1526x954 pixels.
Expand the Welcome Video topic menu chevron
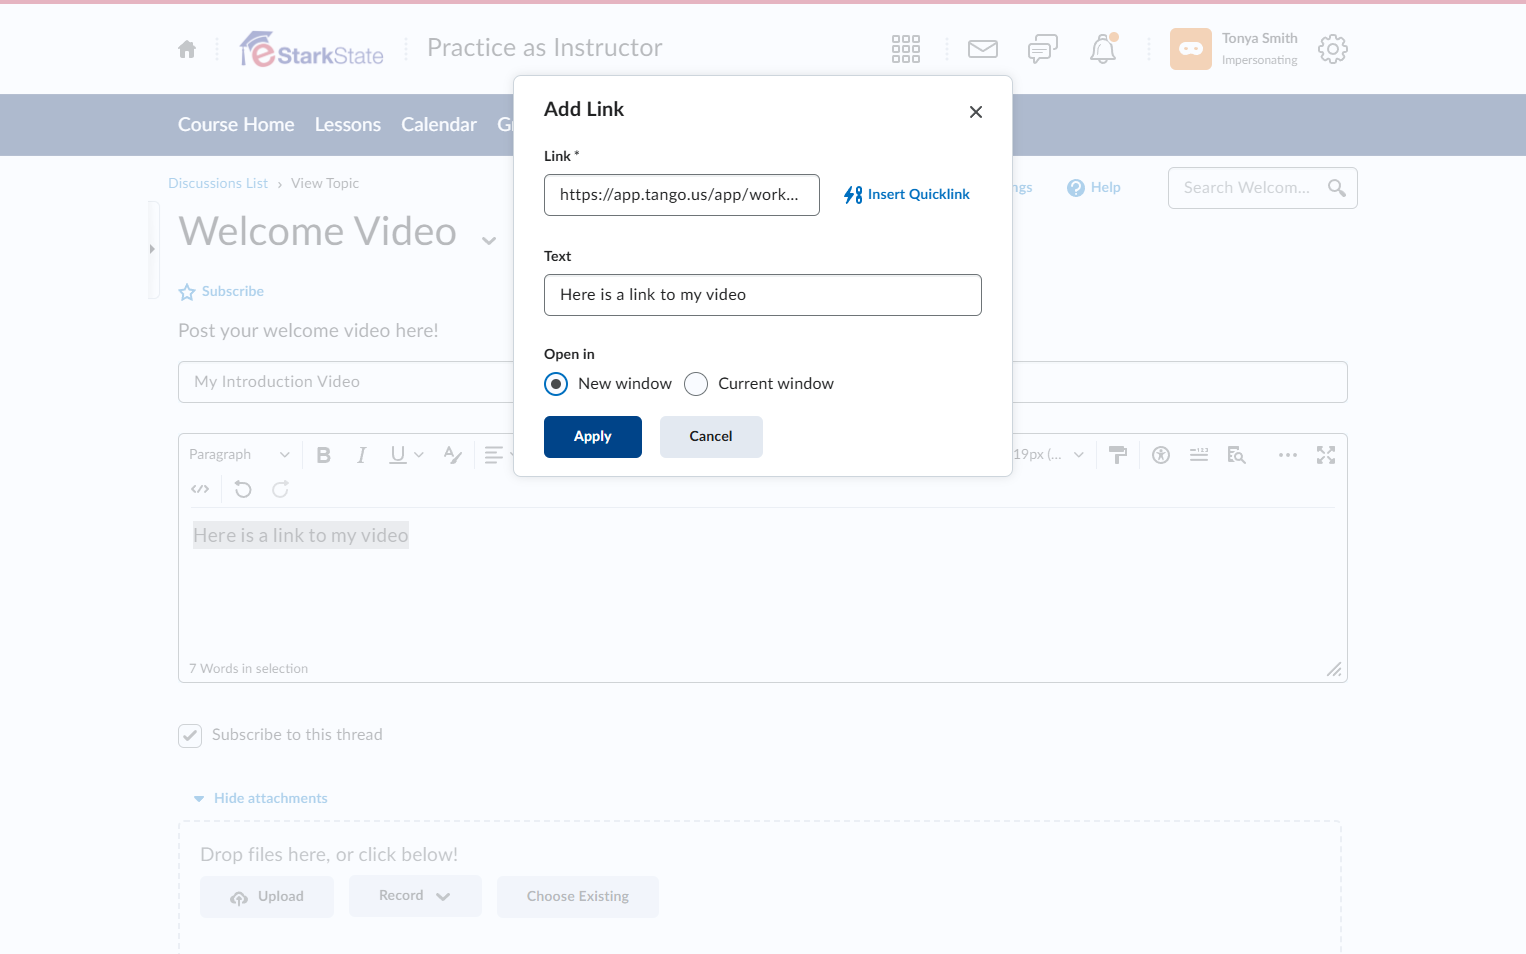click(489, 240)
